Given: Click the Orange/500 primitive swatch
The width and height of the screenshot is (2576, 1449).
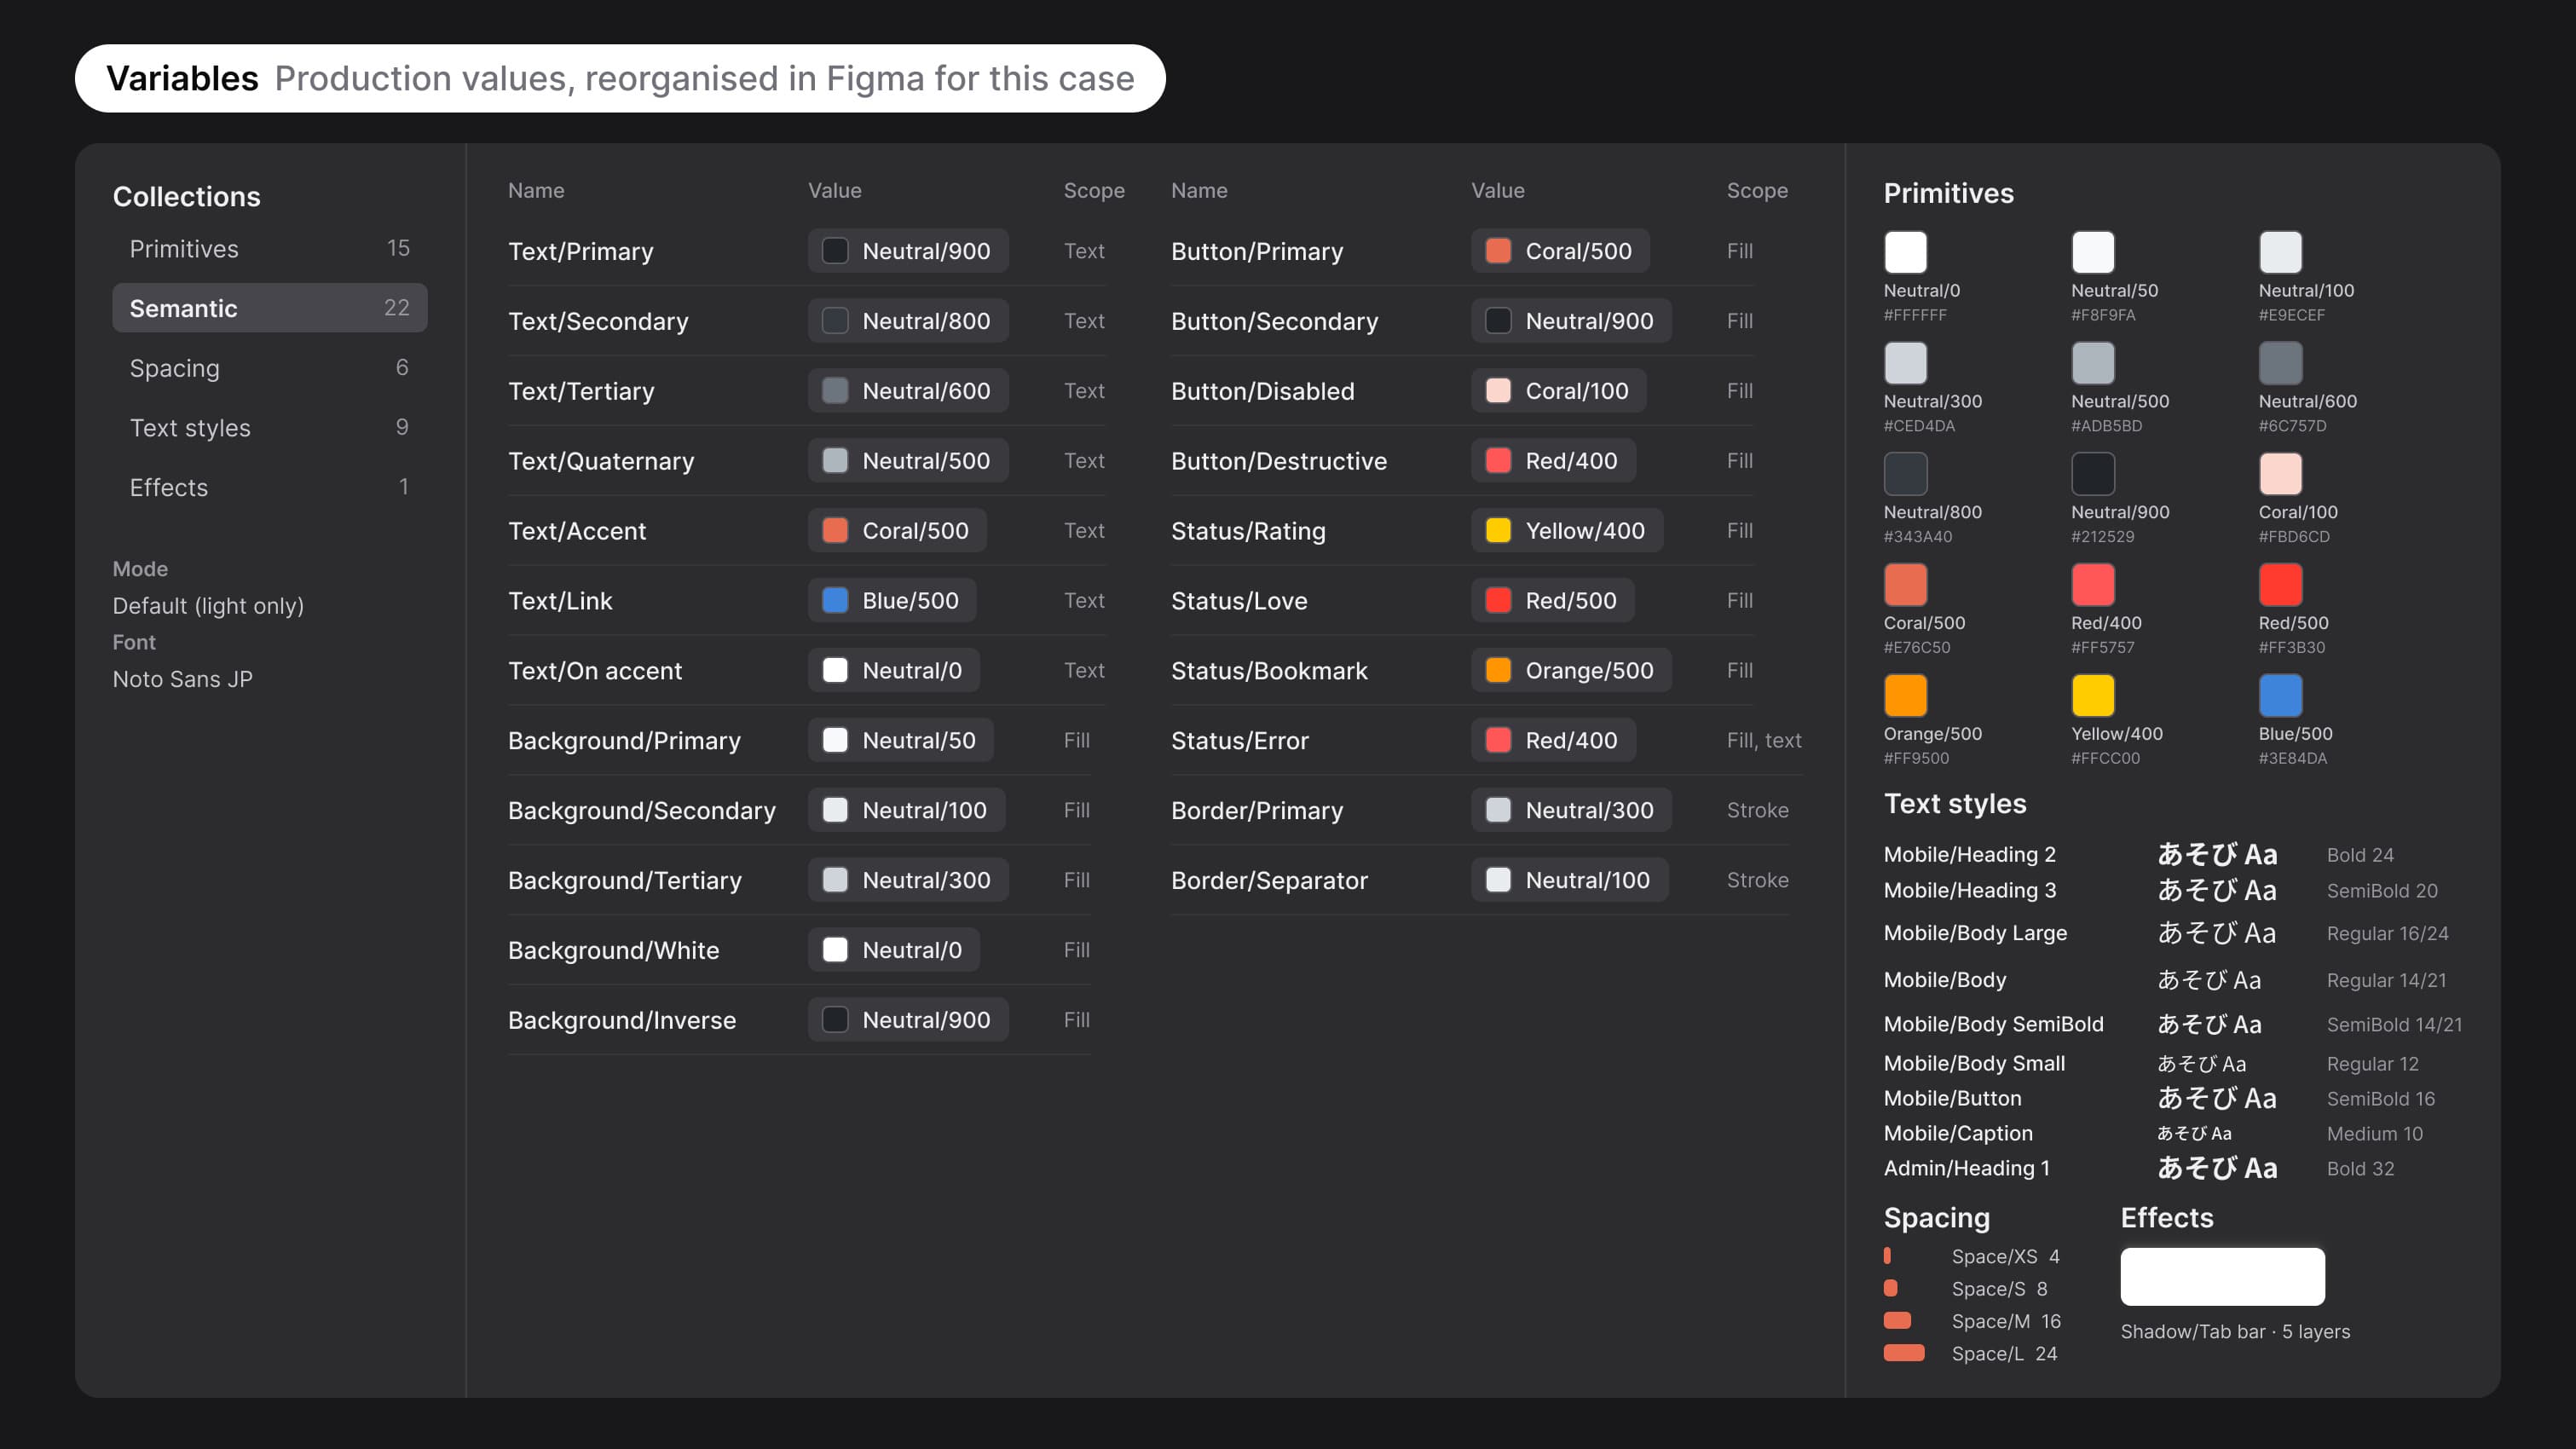Looking at the screenshot, I should (x=1906, y=696).
